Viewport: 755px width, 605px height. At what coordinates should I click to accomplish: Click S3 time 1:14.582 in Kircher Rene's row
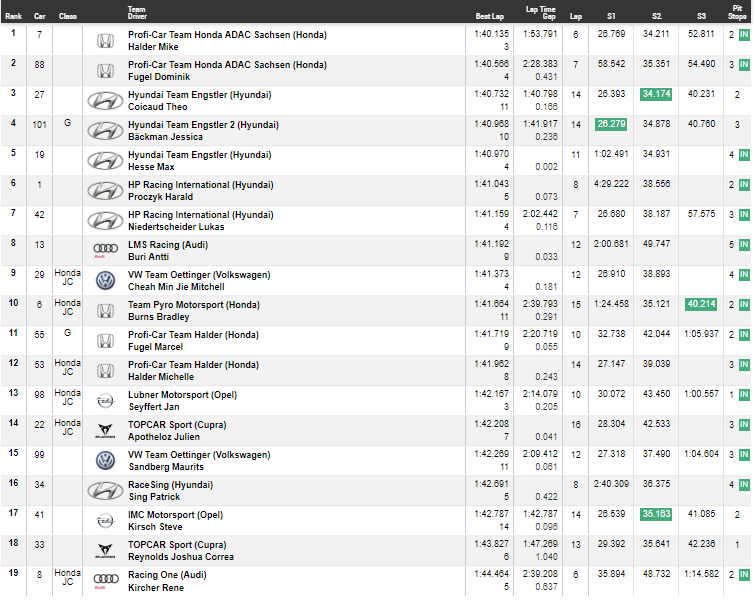pyautogui.click(x=701, y=574)
